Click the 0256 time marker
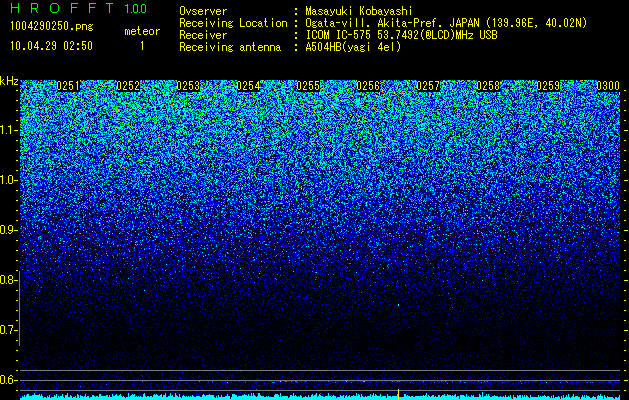 click(x=368, y=86)
